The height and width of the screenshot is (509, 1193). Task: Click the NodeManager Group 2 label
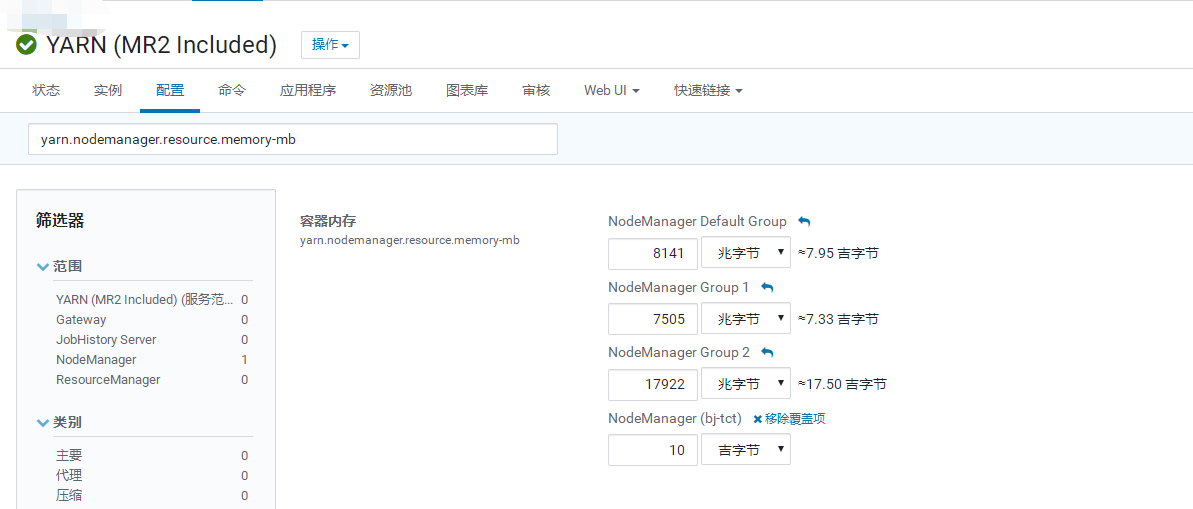pos(679,353)
